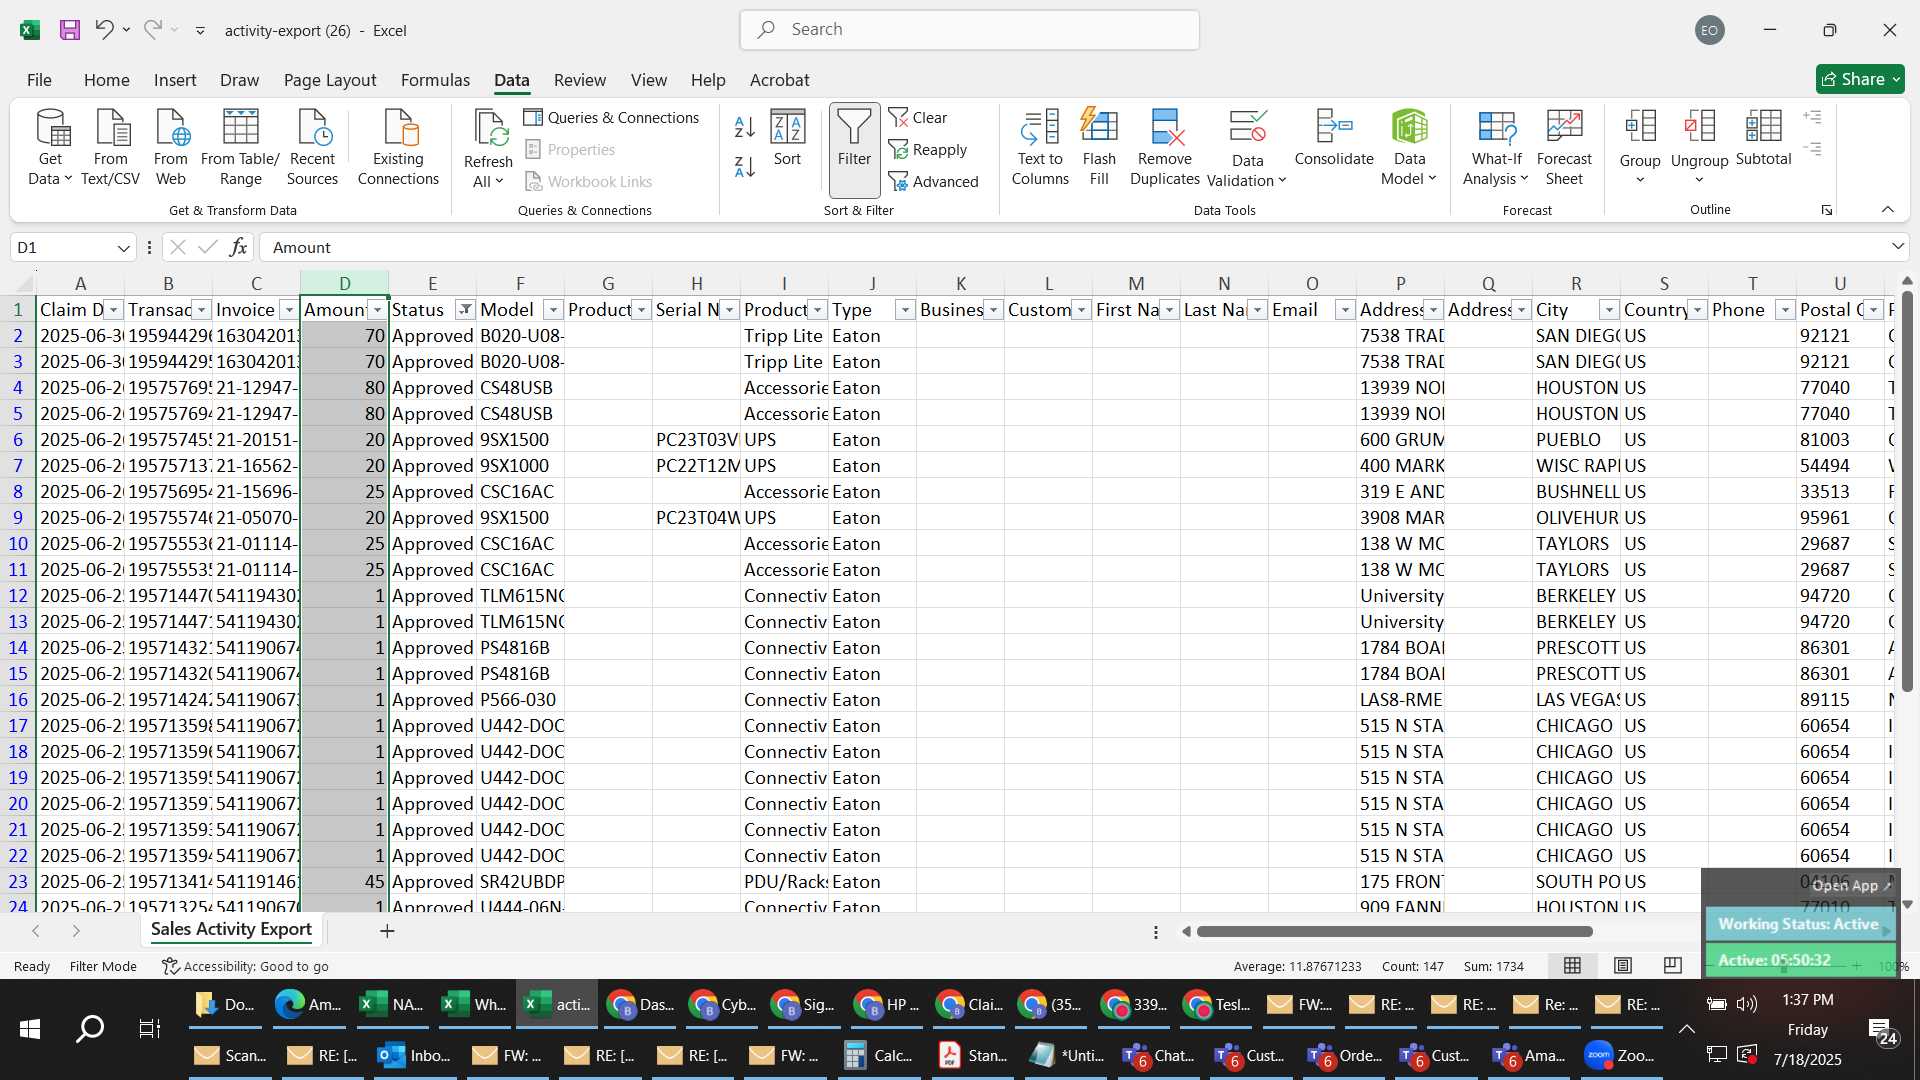Image resolution: width=1920 pixels, height=1080 pixels.
Task: Sort A to Z ascending
Action: (x=745, y=127)
